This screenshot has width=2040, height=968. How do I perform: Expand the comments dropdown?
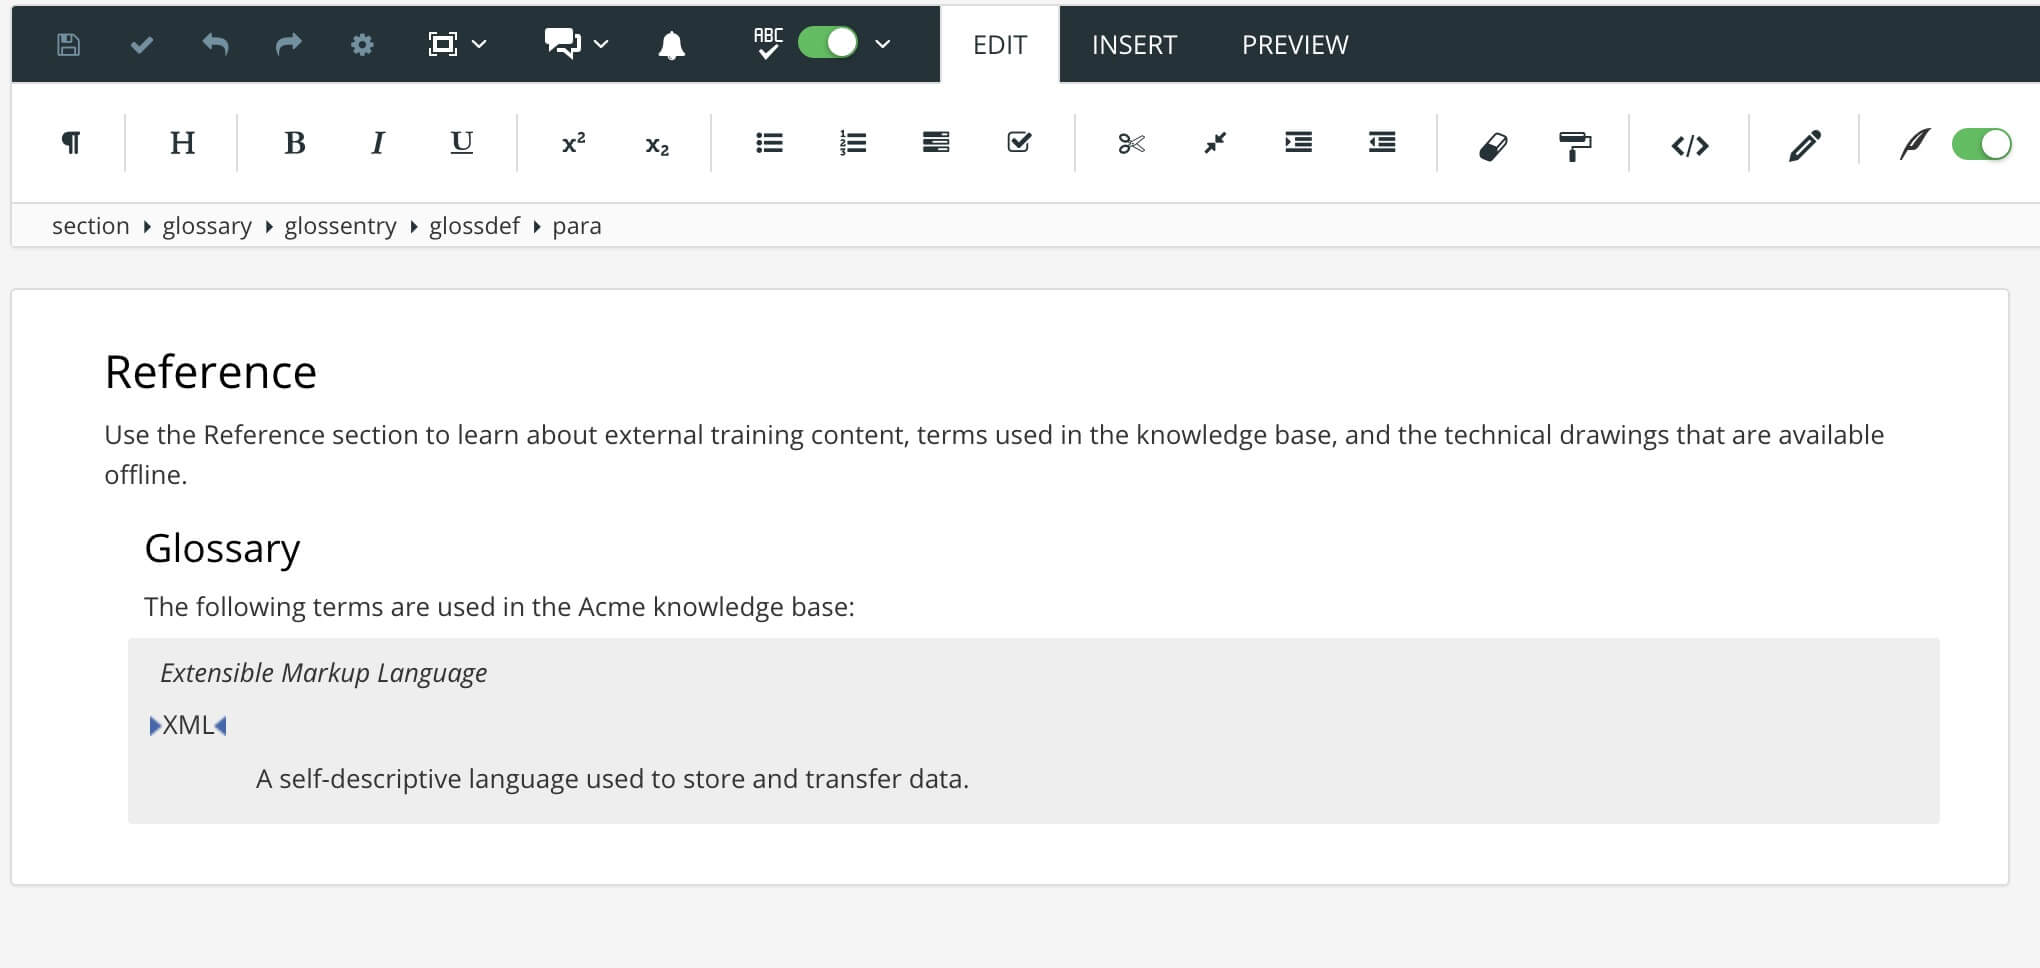coord(598,44)
